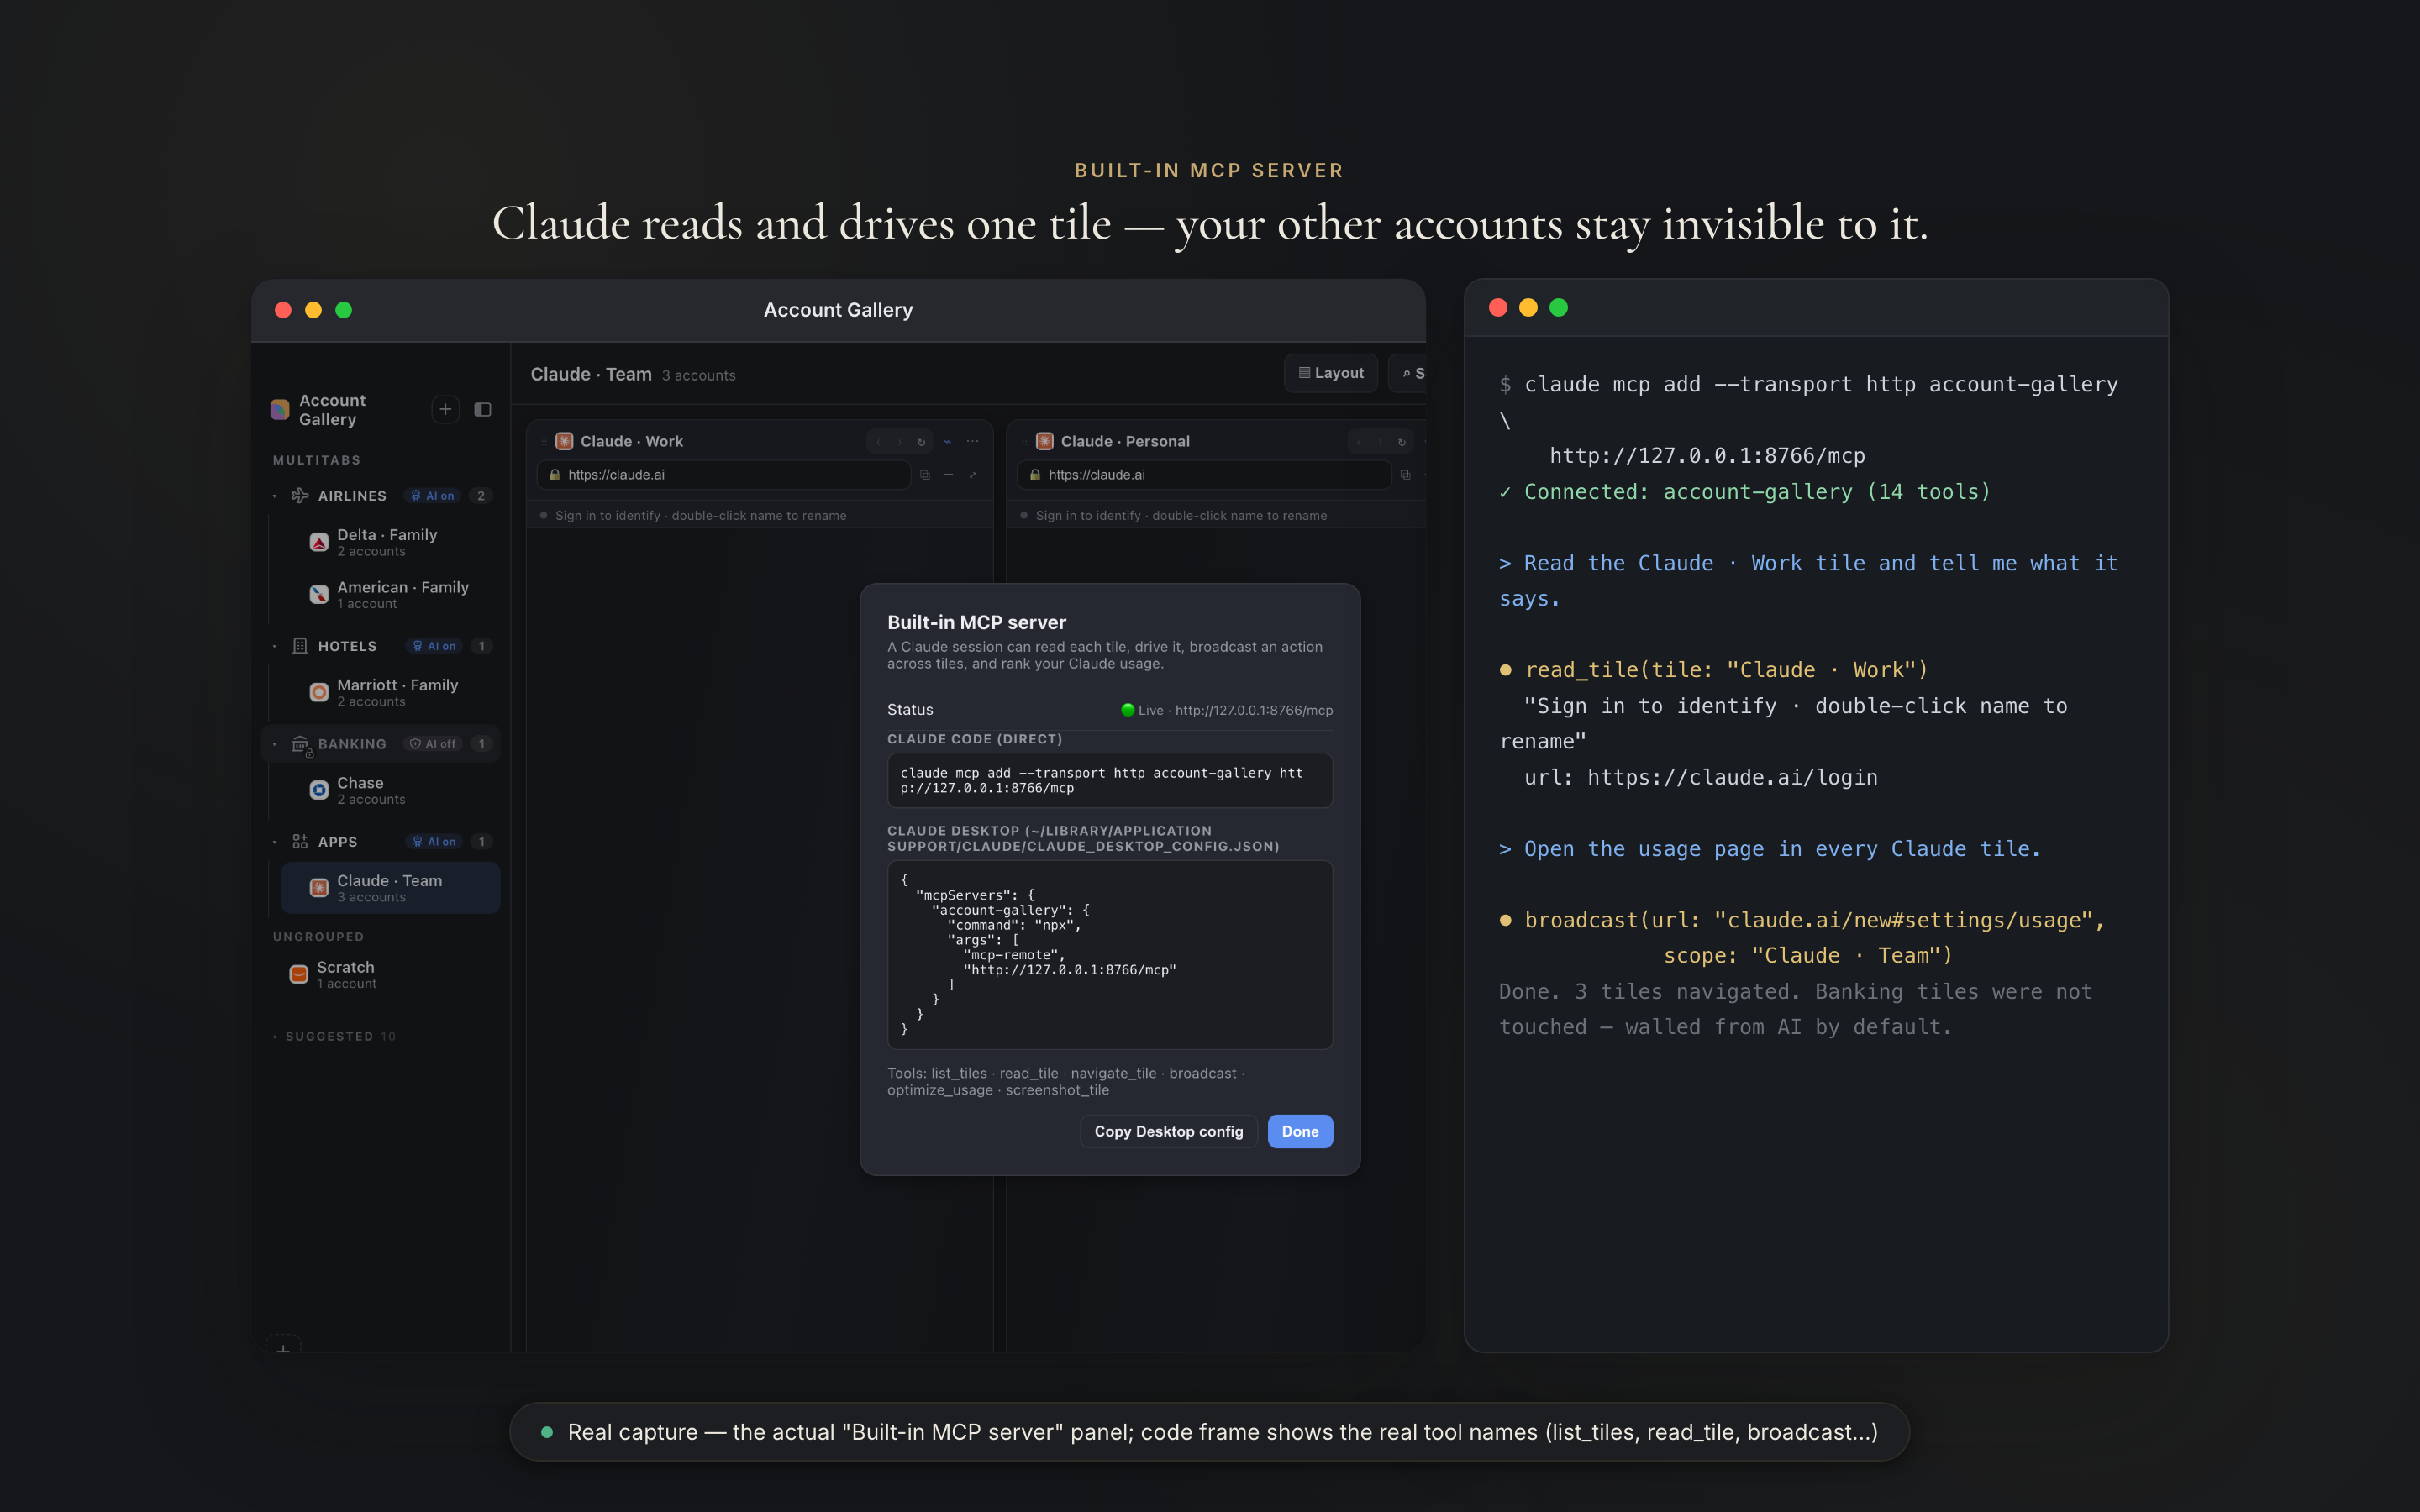Click the green maximize dot on Account Gallery
Screen dimensions: 2420x1512
point(344,310)
